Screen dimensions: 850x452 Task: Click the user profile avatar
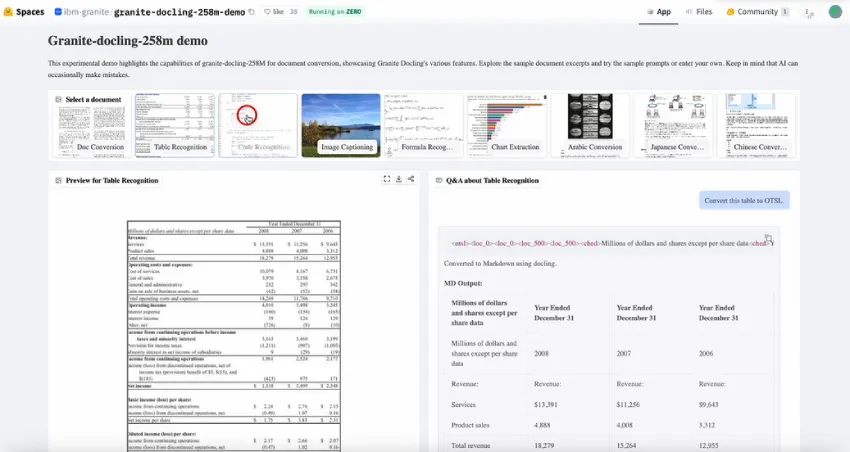(835, 11)
